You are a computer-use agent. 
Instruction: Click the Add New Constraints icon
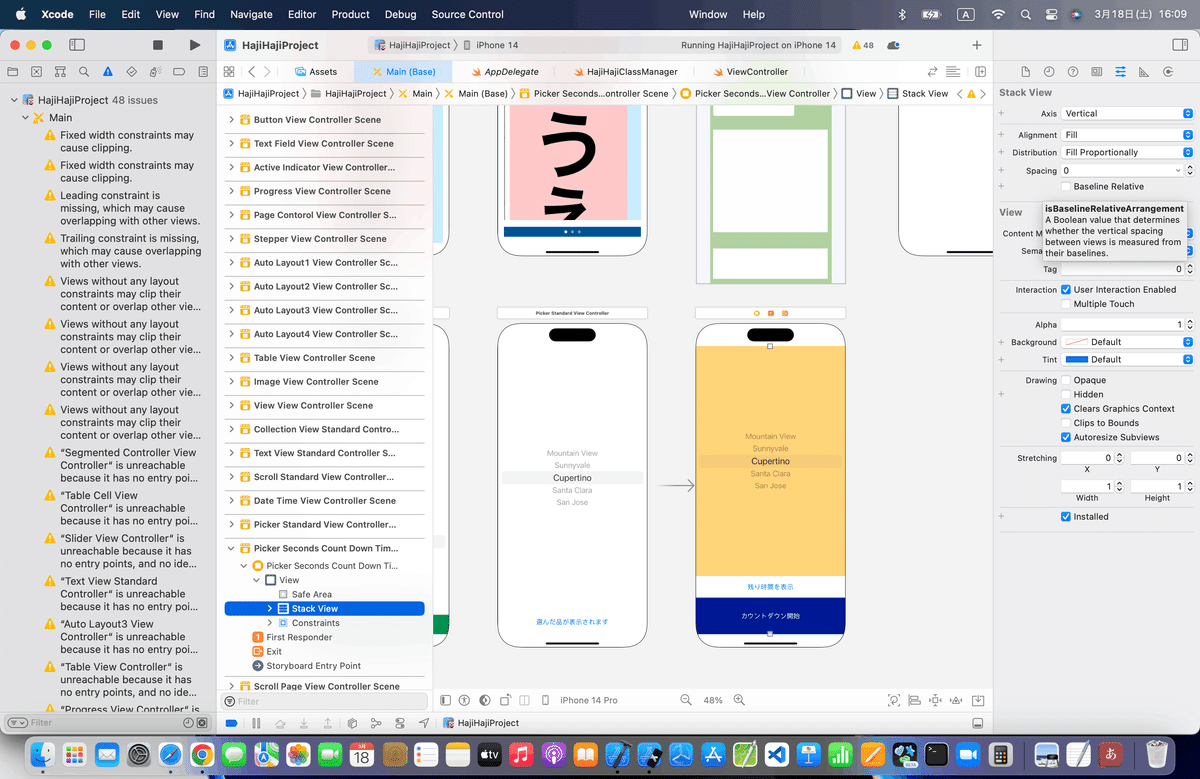937,701
